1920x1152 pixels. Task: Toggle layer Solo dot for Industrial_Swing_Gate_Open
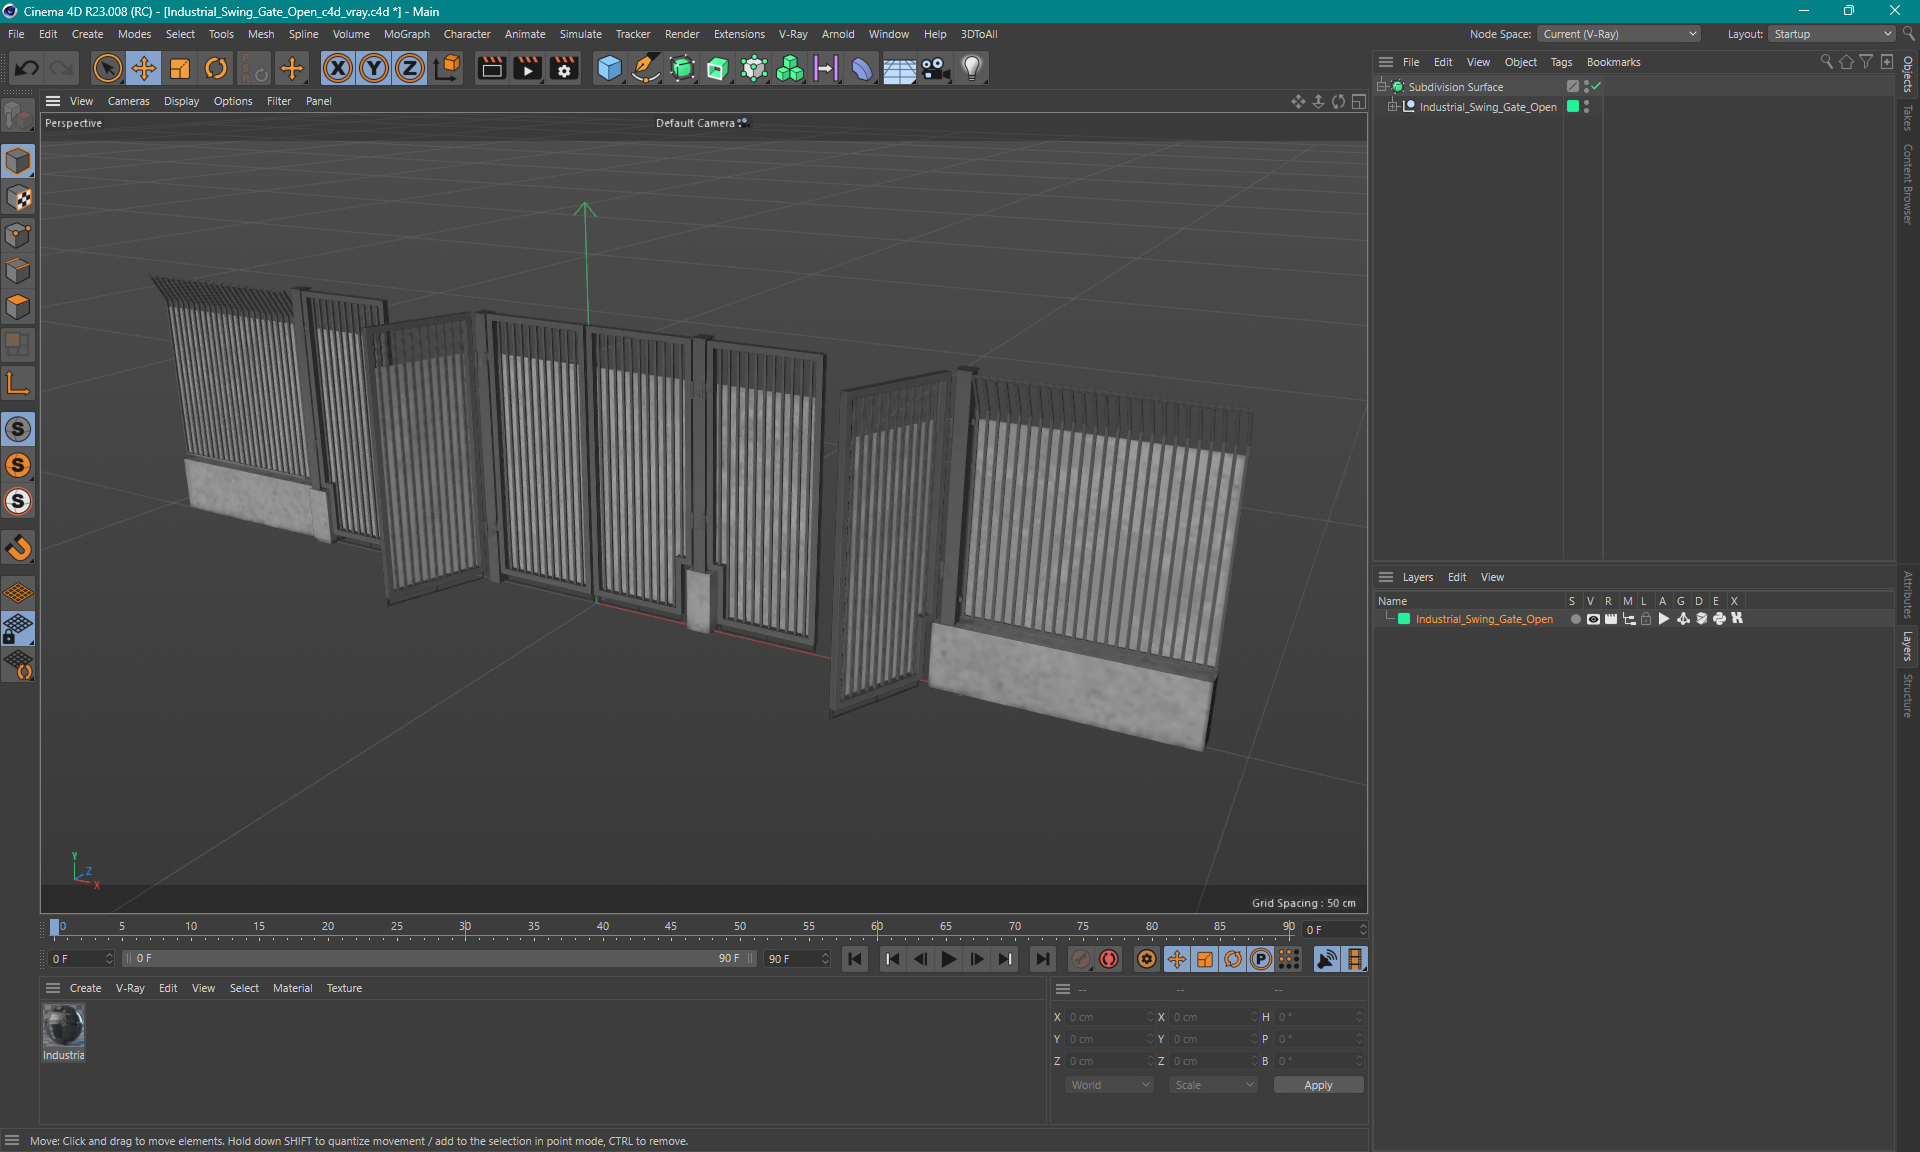pos(1575,619)
